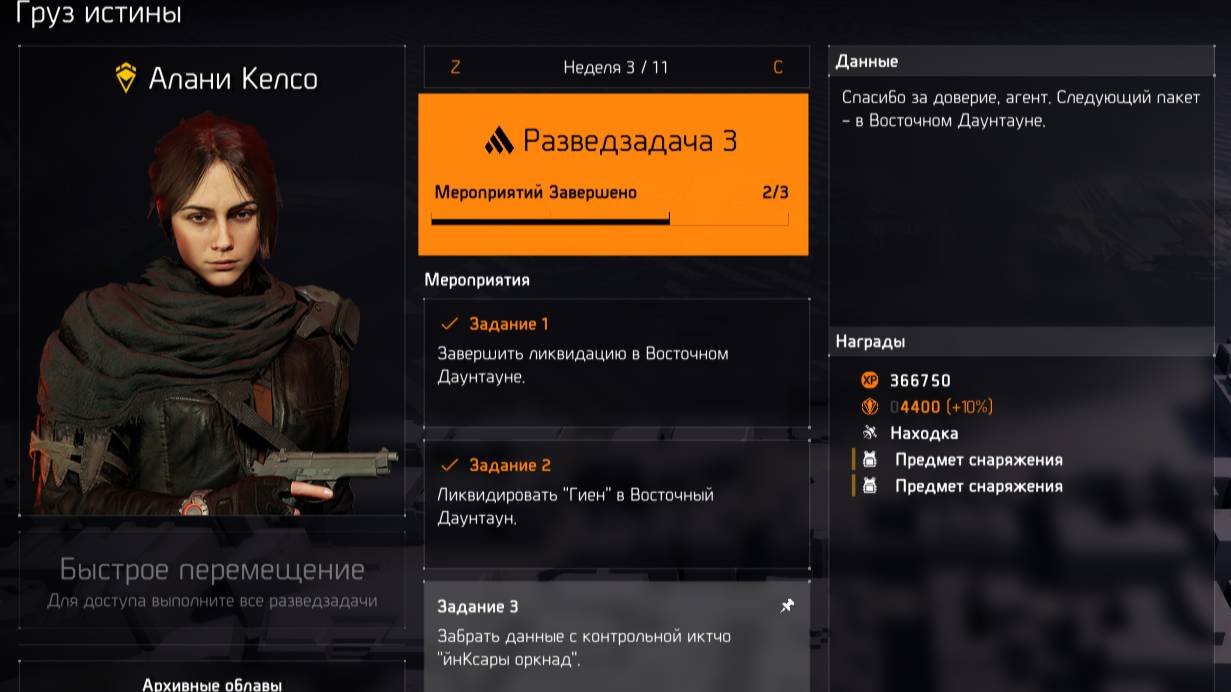Open the Разведзадача 3 orange banner
The height and width of the screenshot is (692, 1231).
point(613,174)
